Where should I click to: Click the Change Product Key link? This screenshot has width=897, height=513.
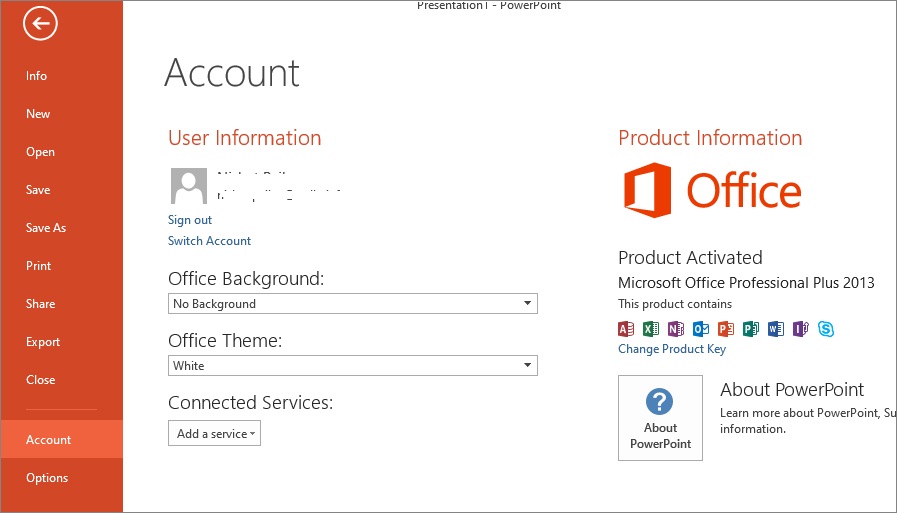coord(672,349)
